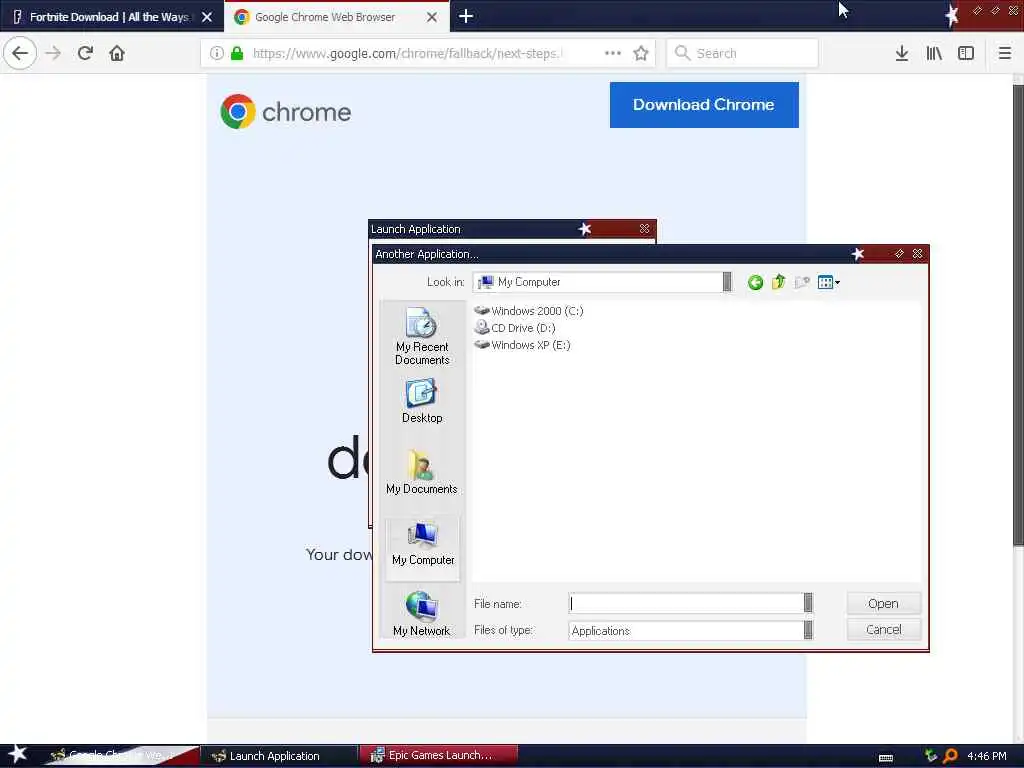Click the Open button in file dialog
Screen dimensions: 1024x768
884,603
